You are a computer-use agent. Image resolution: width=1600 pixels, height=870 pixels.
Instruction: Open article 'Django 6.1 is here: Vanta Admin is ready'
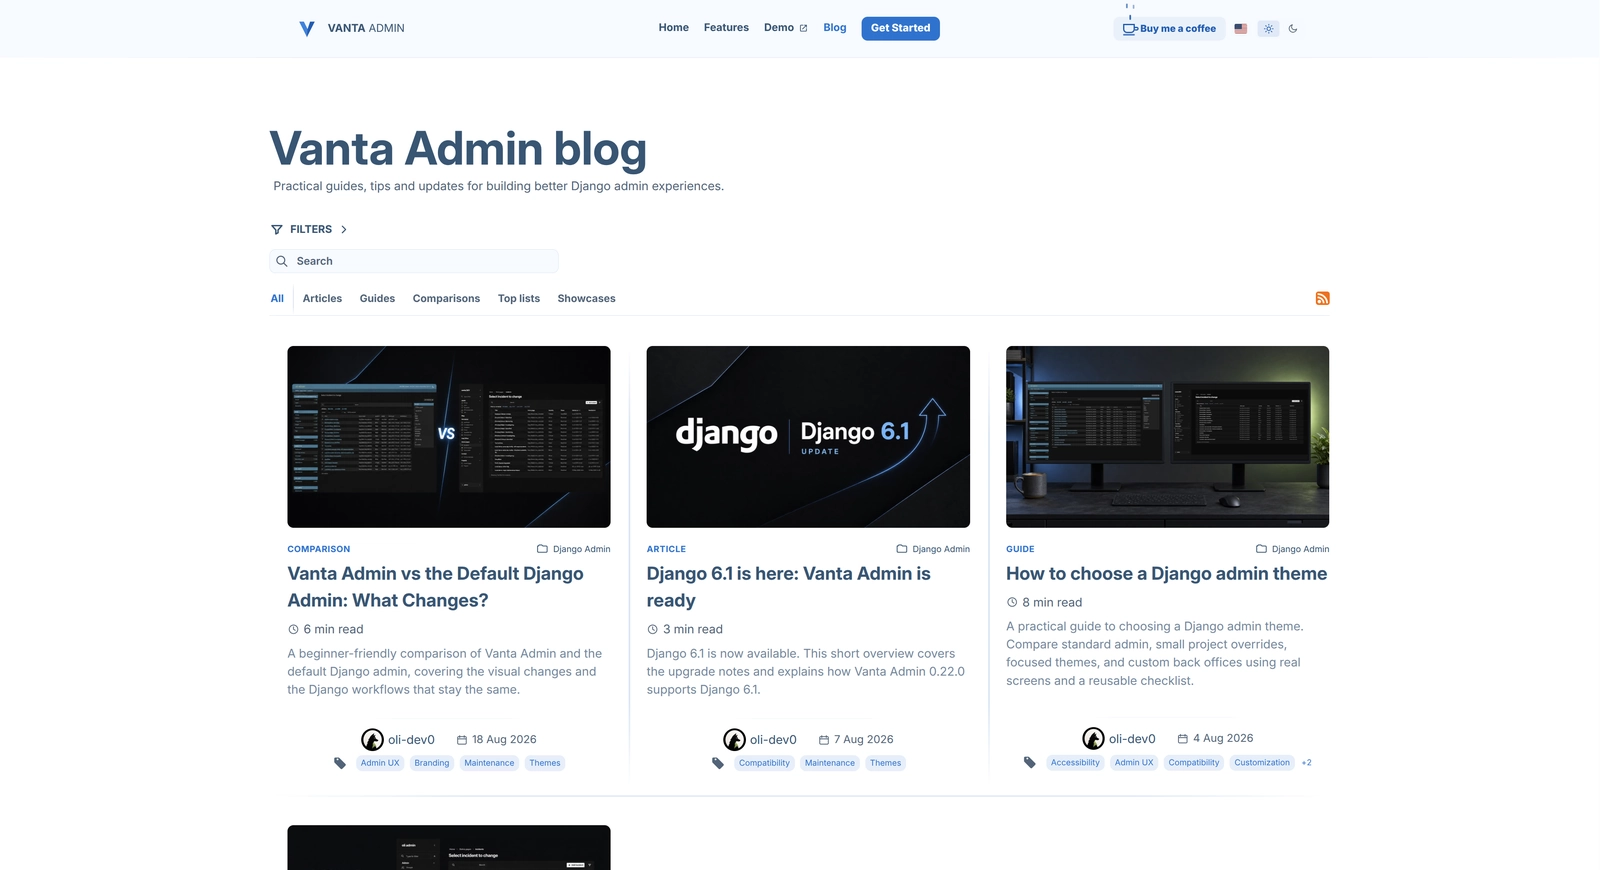pyautogui.click(x=789, y=587)
